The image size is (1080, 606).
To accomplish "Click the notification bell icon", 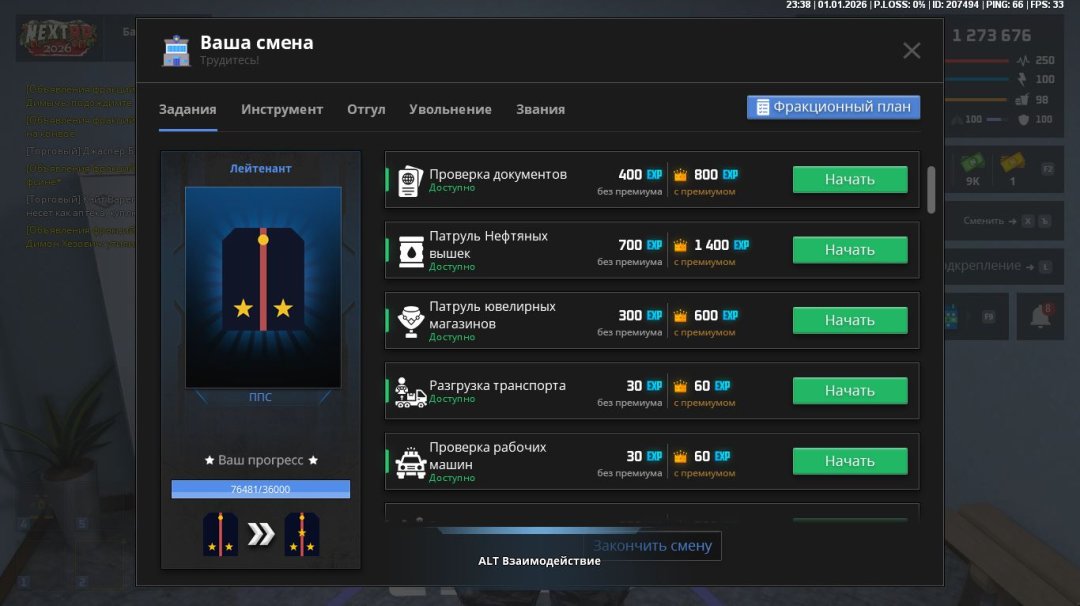I will (1040, 316).
